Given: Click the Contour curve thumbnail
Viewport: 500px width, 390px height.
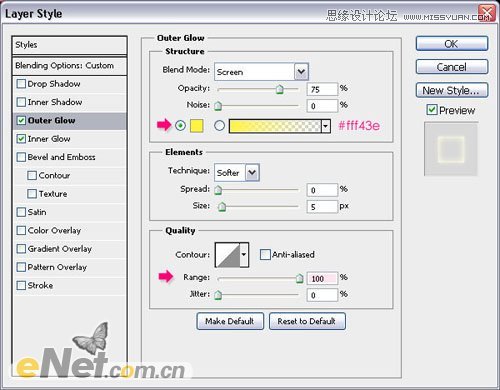Looking at the screenshot, I should (x=228, y=255).
